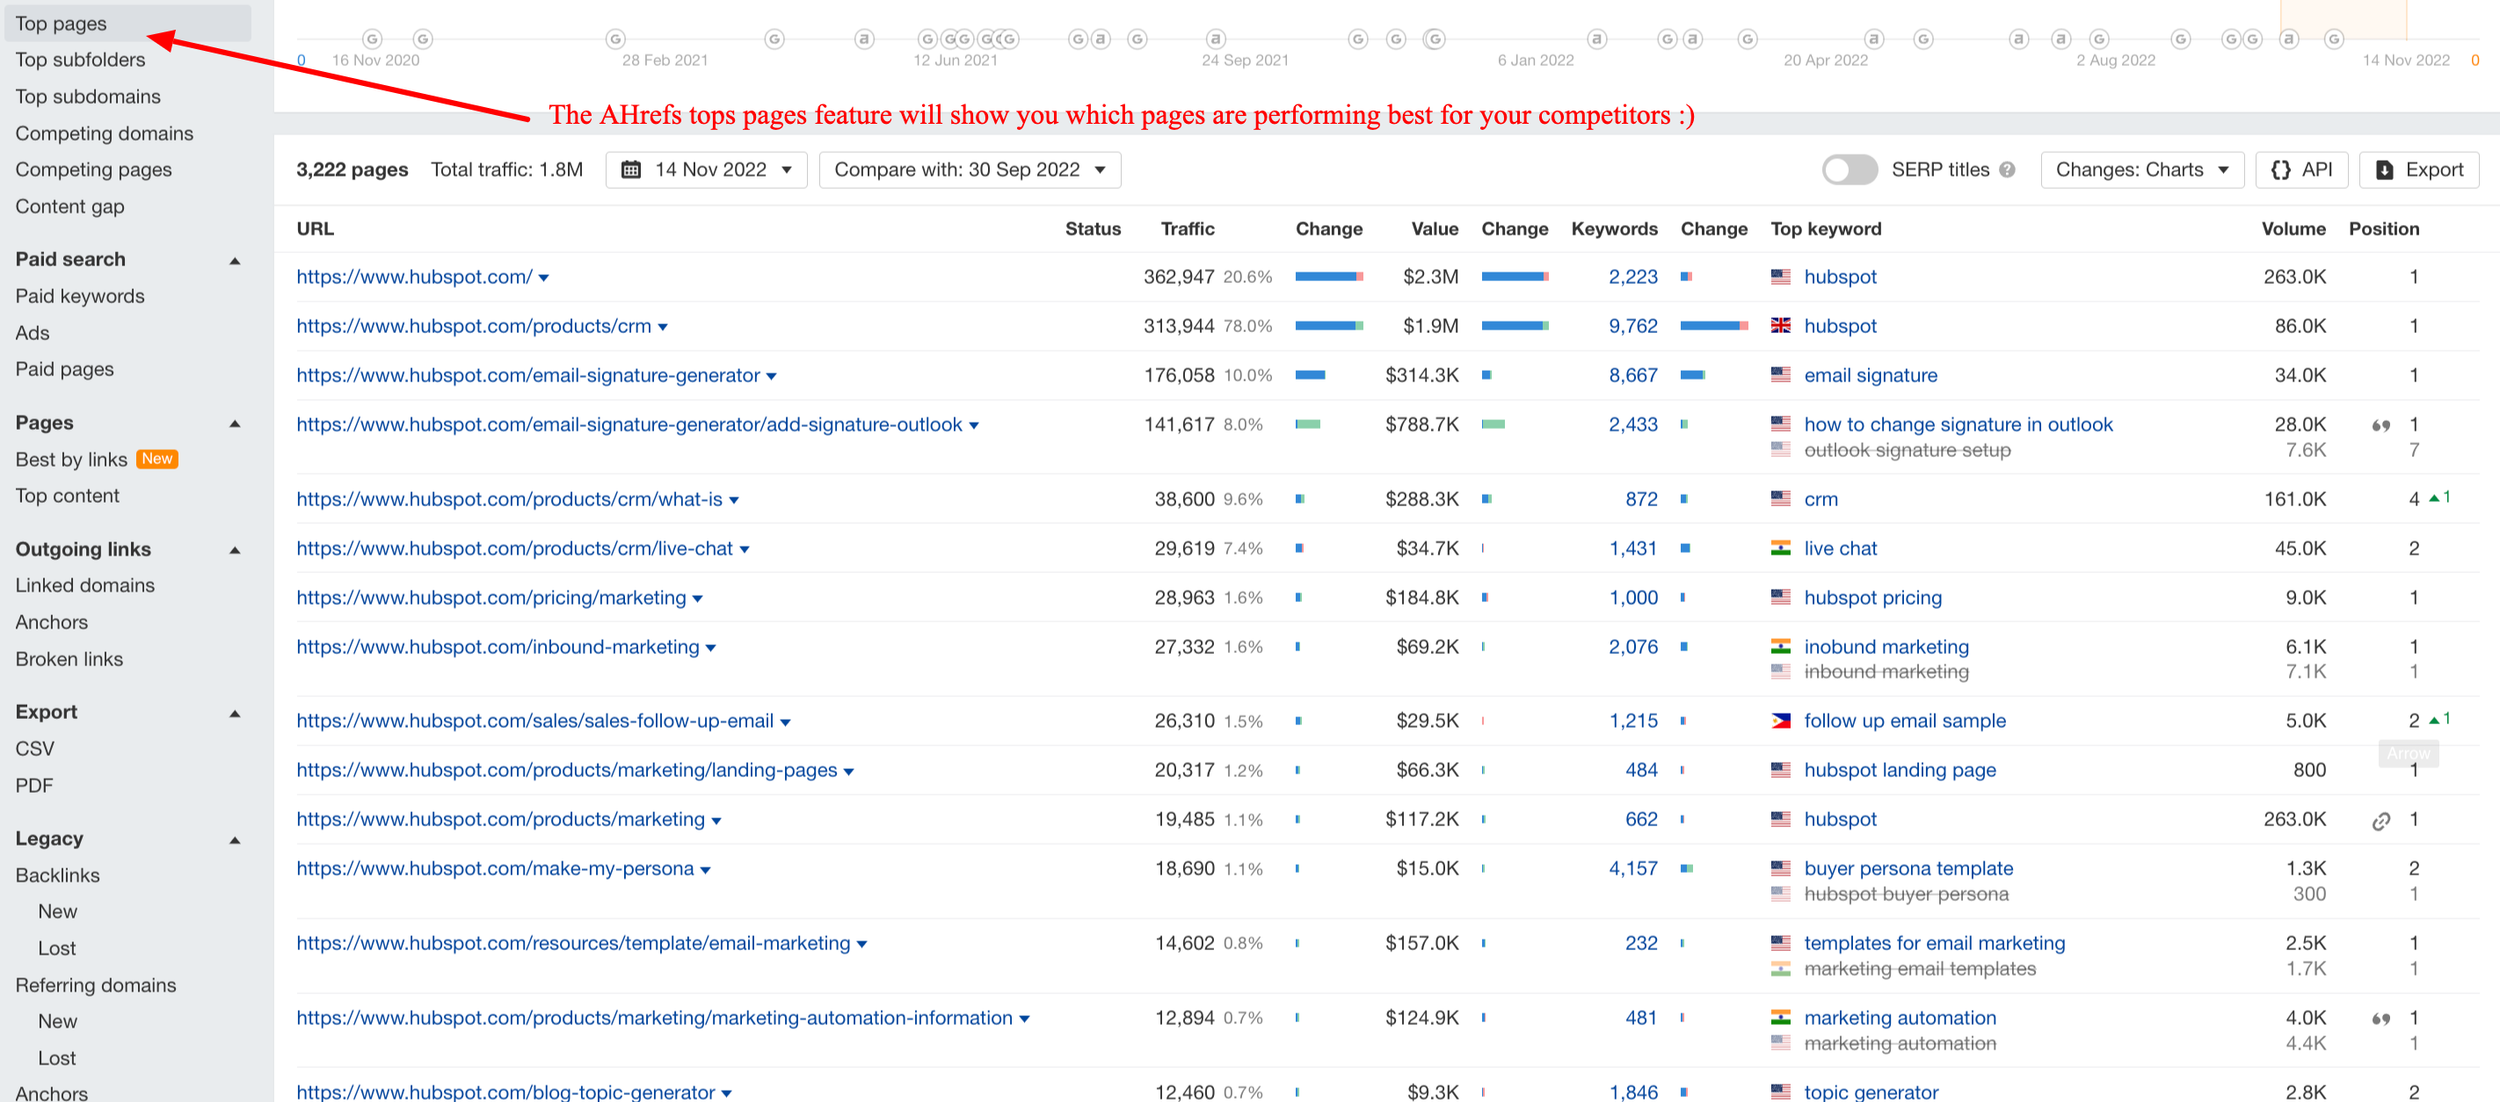Open the Compare with 30 Sep 2022 dropdown
Viewport: 2500px width, 1102px height.
pyautogui.click(x=969, y=170)
